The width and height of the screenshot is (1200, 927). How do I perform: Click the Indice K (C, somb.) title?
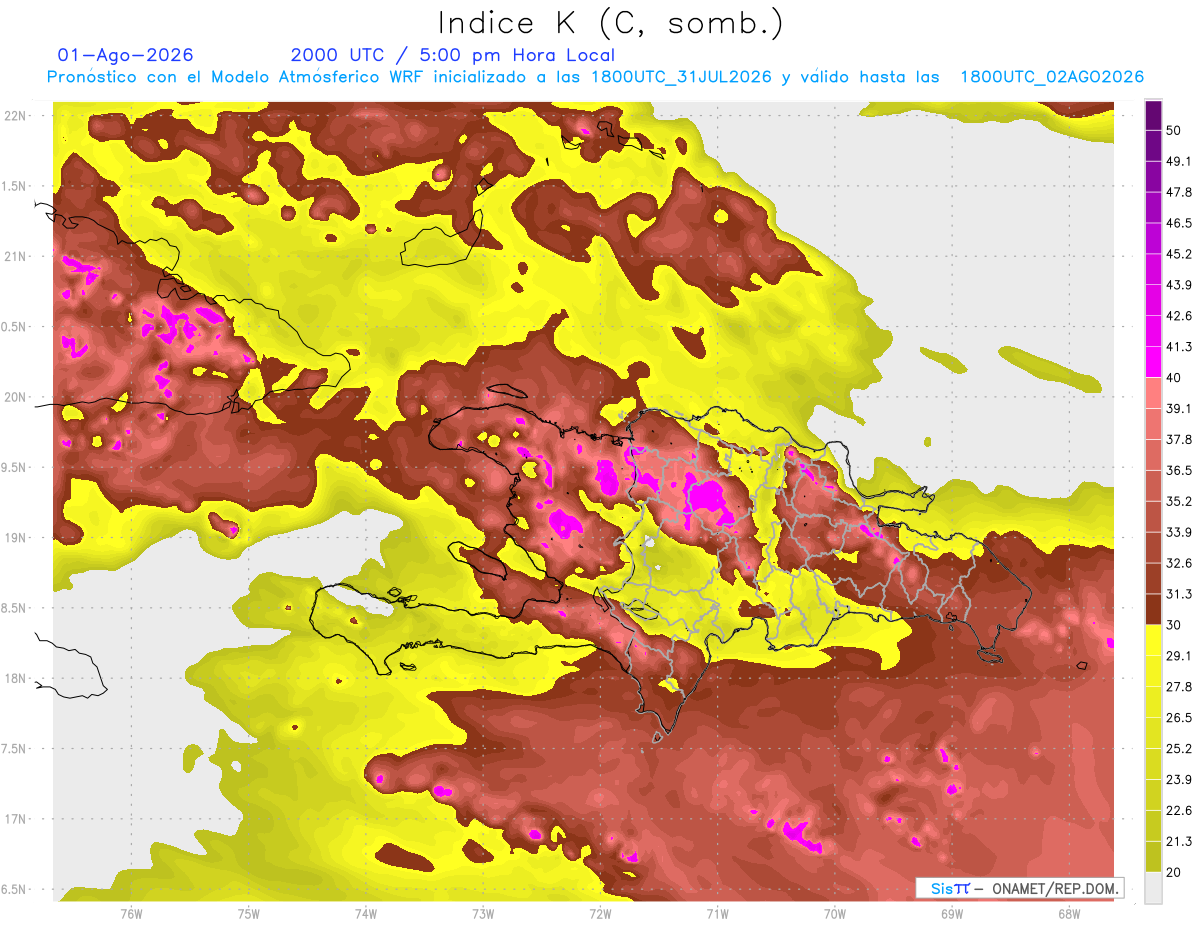point(611,23)
